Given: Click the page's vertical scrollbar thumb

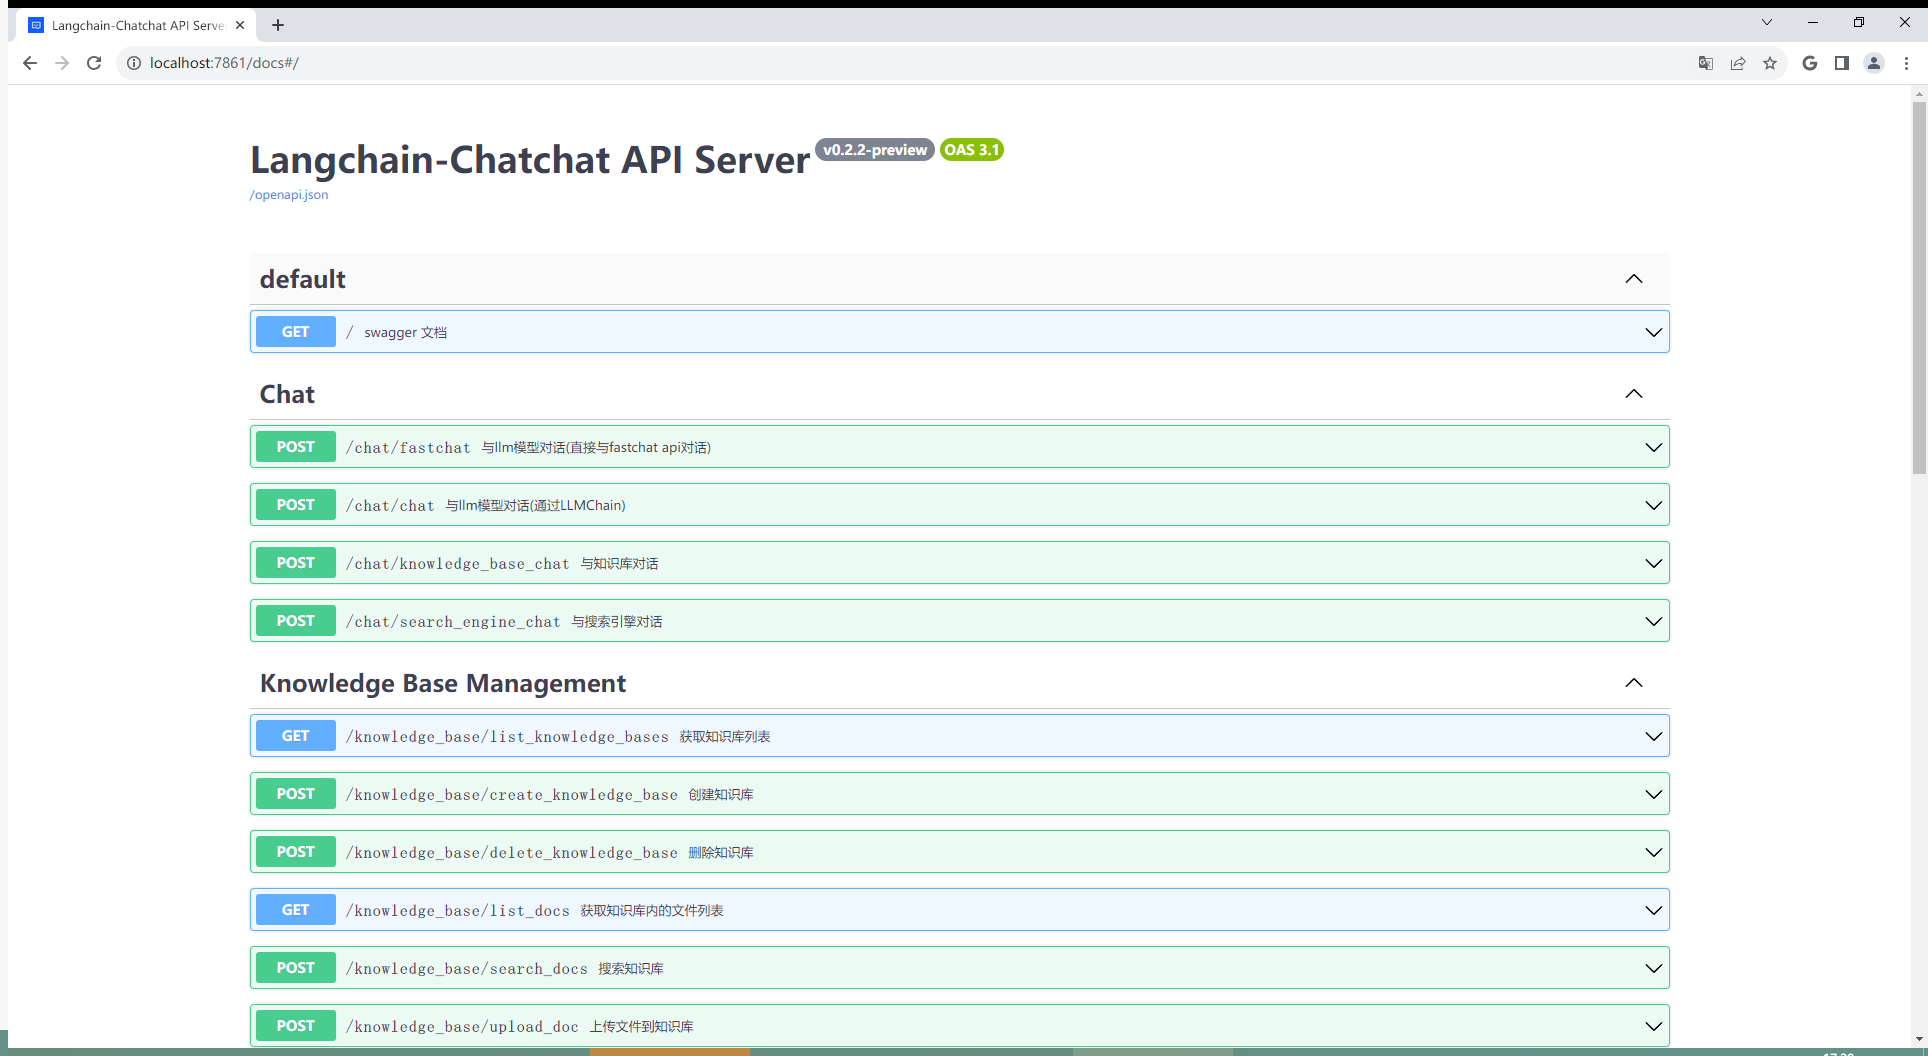Looking at the screenshot, I should click(1919, 287).
